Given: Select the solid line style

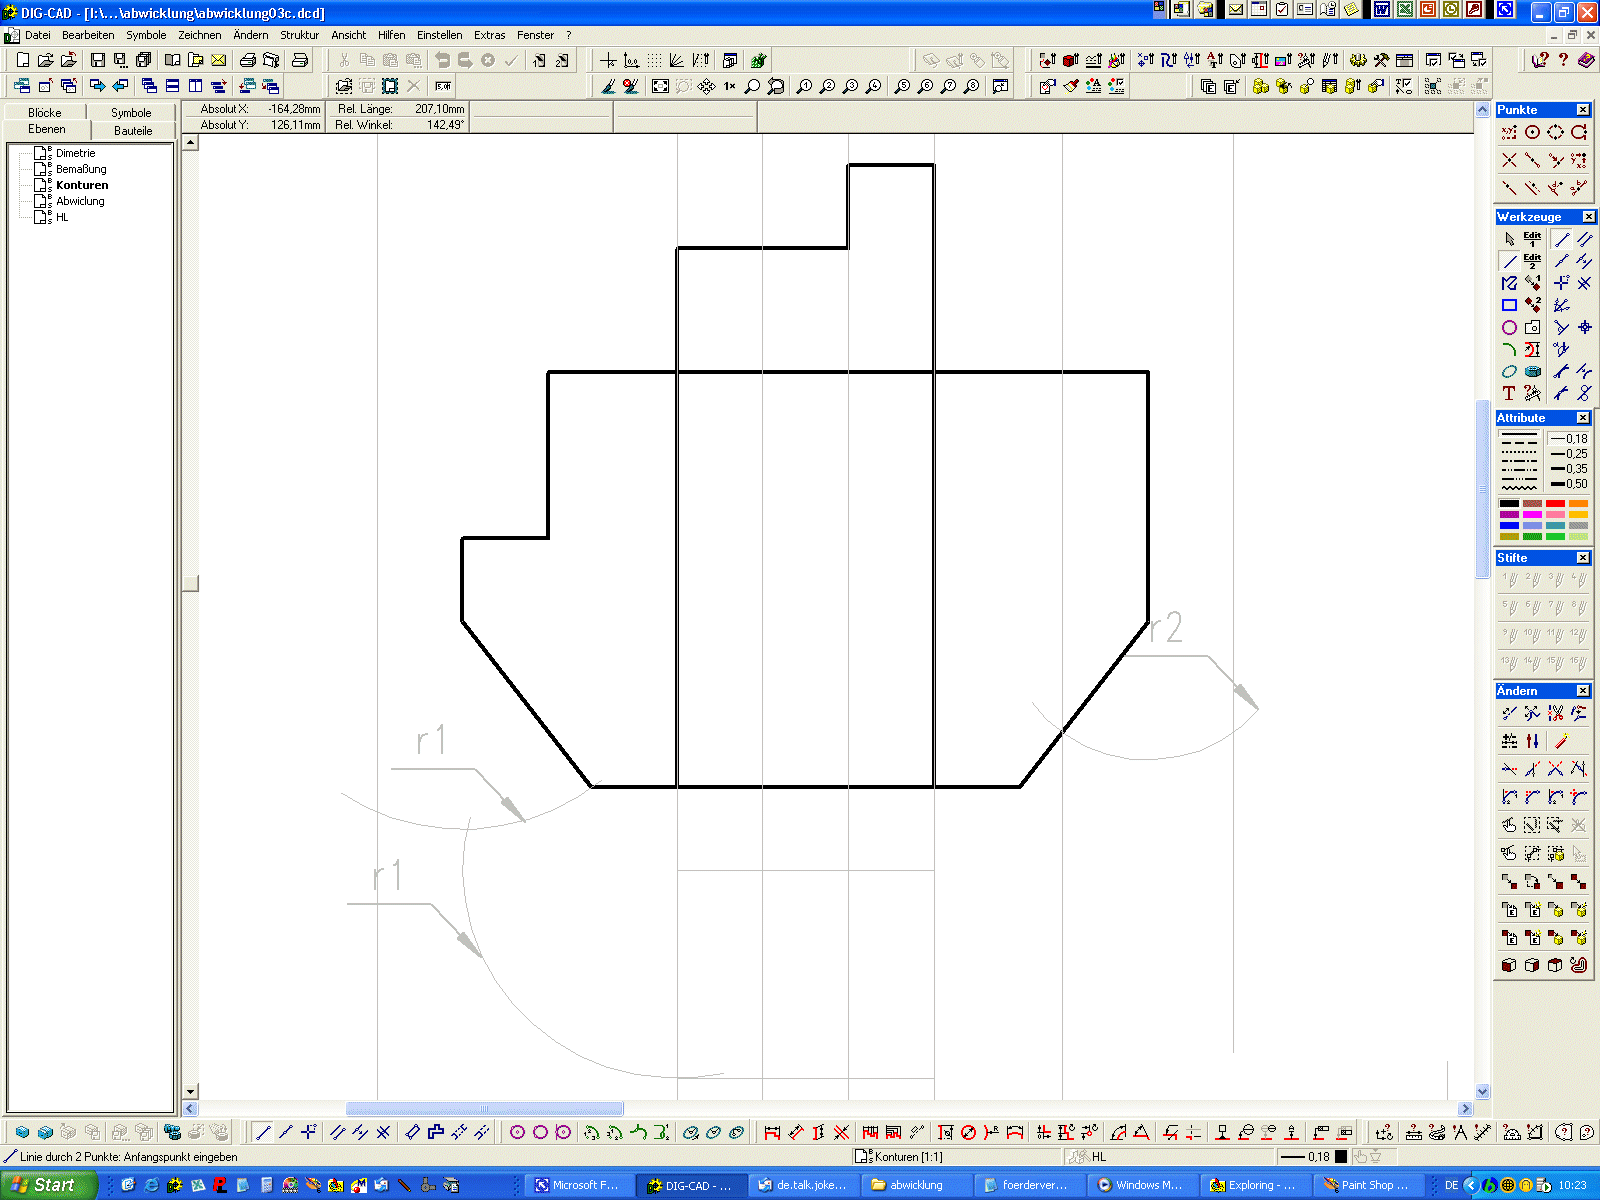Looking at the screenshot, I should 1519,434.
